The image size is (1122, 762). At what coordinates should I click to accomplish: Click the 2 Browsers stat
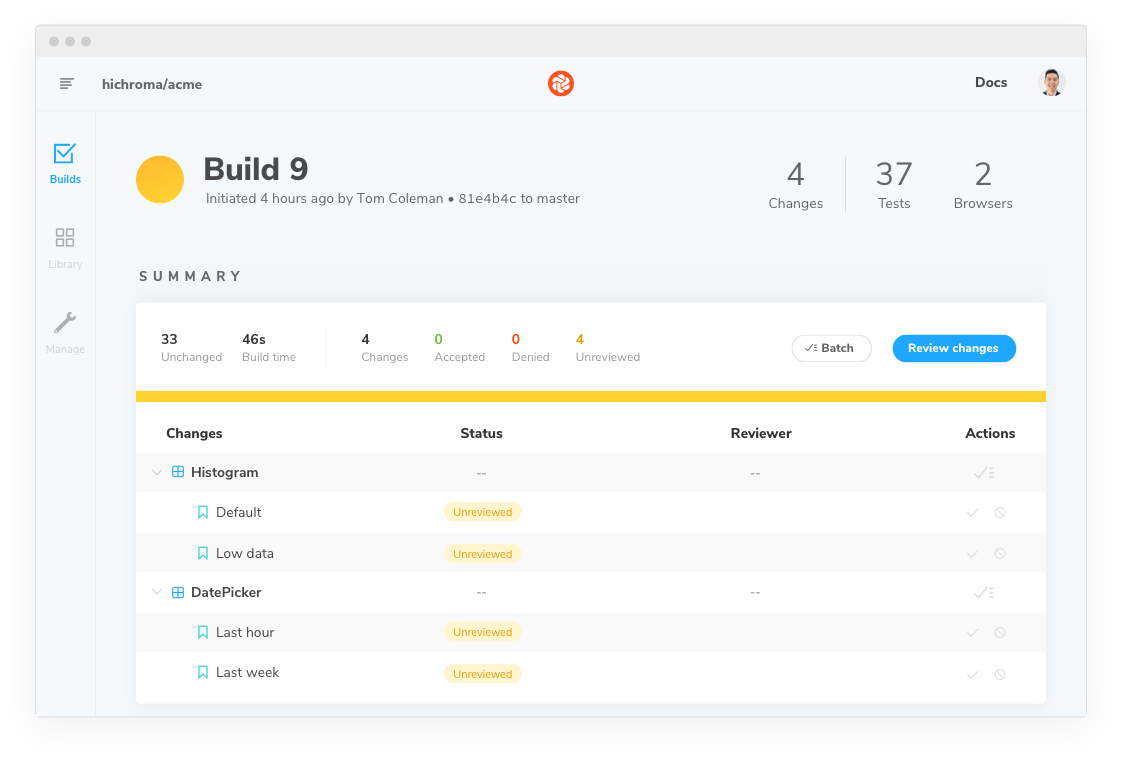click(982, 185)
